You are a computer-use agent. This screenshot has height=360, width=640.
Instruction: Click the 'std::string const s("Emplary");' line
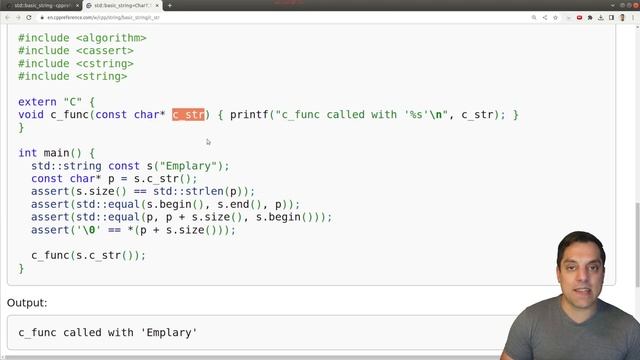pos(130,166)
